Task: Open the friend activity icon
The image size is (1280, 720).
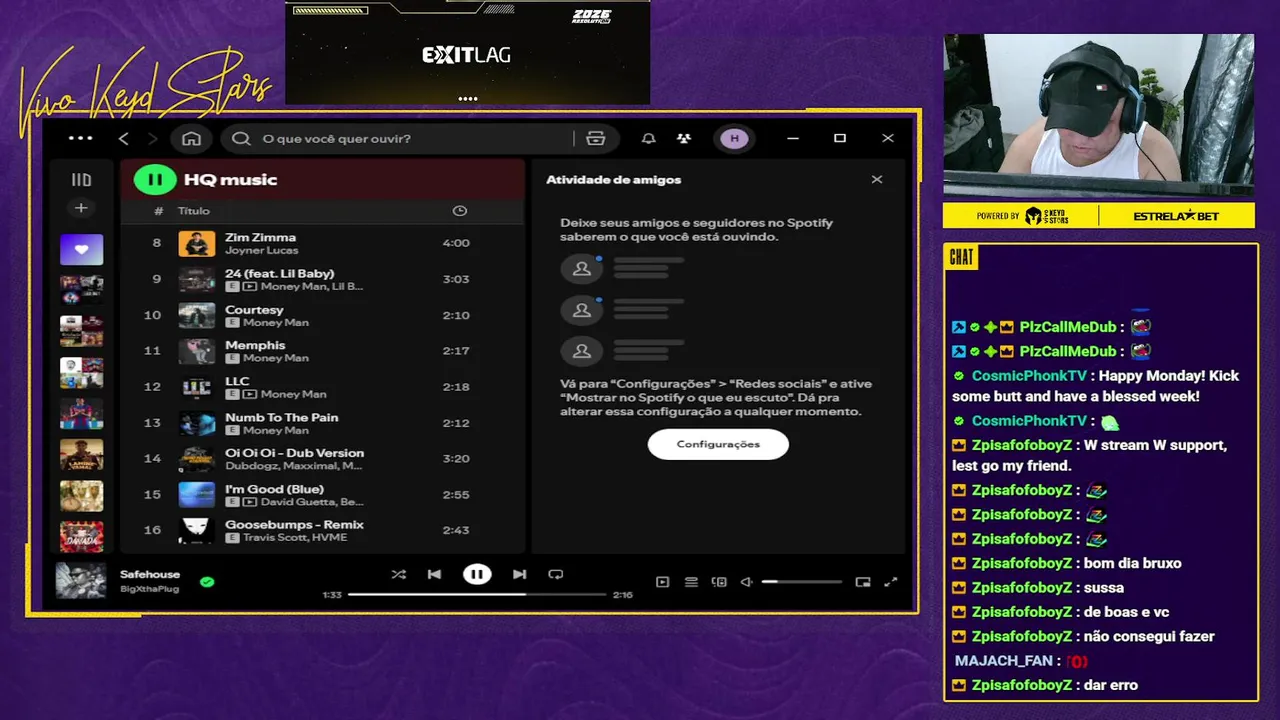Action: click(x=683, y=139)
